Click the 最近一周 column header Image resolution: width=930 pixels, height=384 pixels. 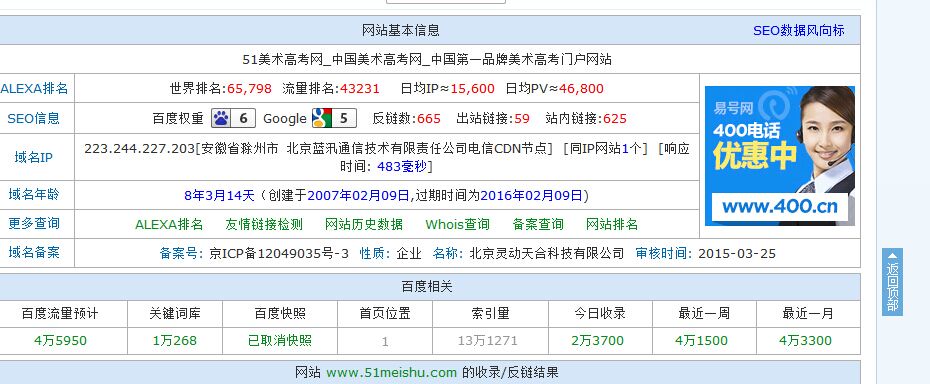coord(704,313)
